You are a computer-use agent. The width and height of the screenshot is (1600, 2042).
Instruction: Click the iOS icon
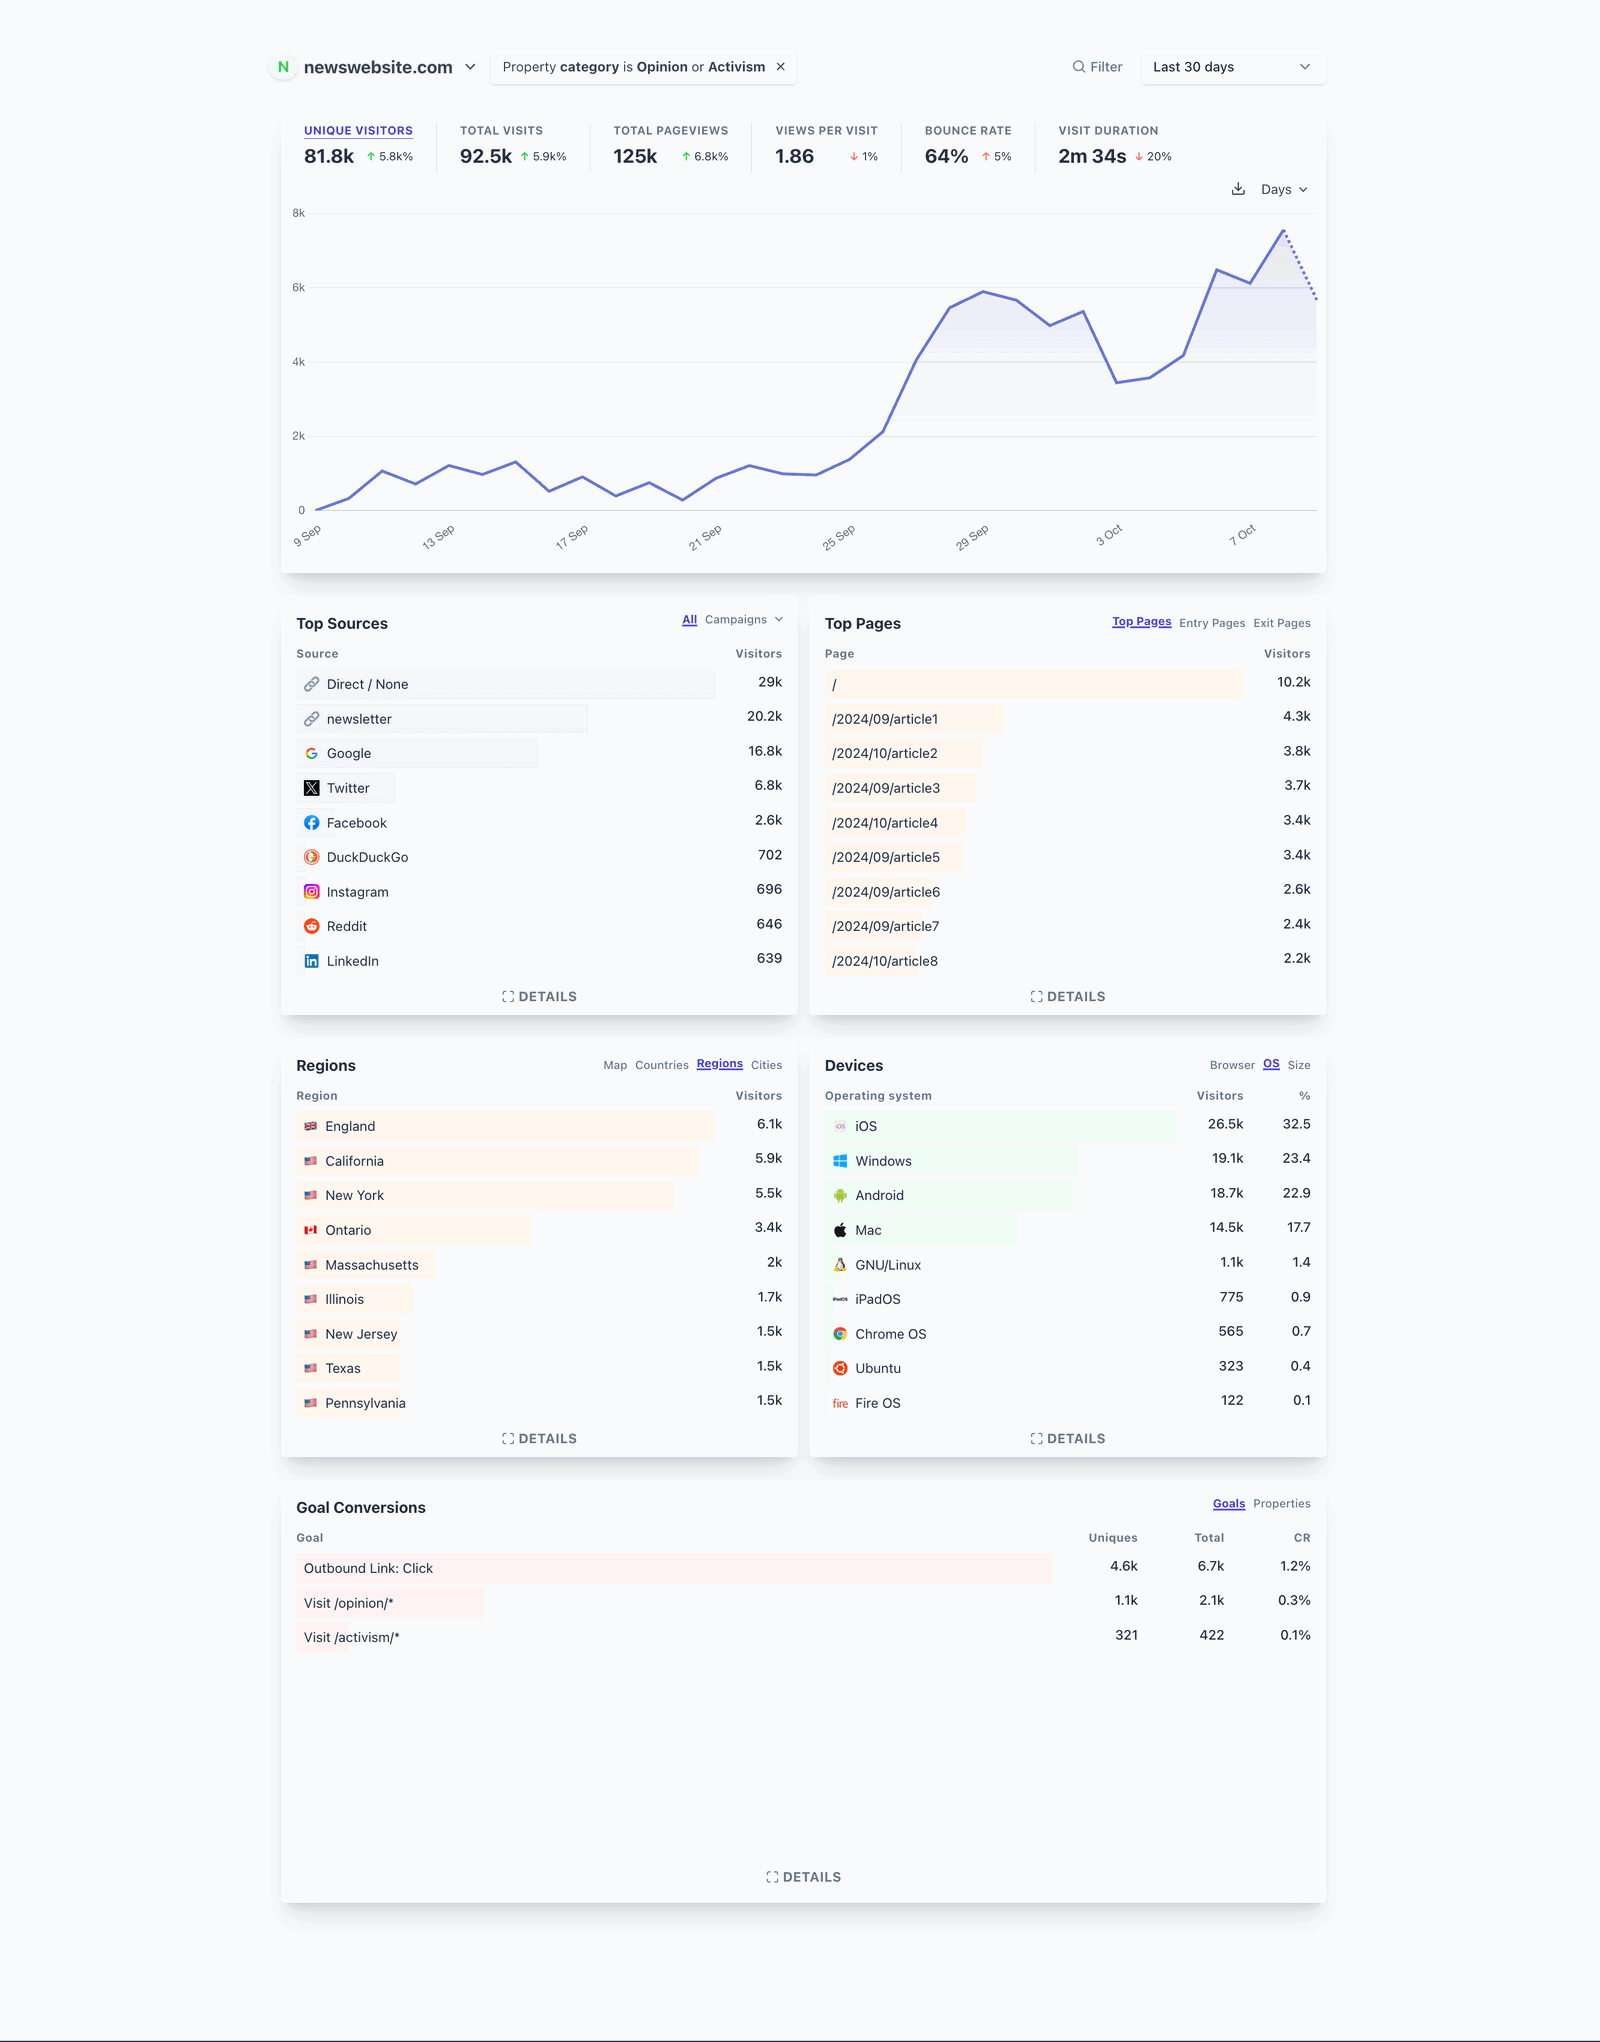coord(840,1126)
